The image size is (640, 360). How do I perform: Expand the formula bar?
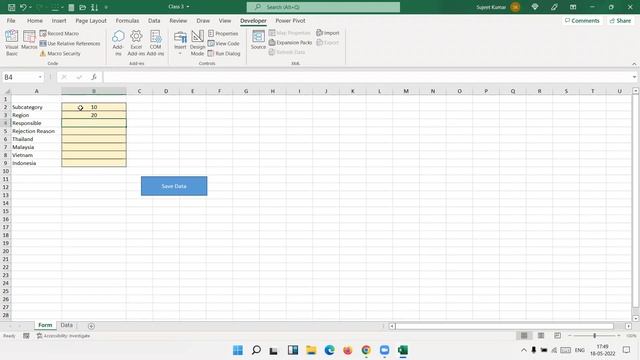click(634, 77)
